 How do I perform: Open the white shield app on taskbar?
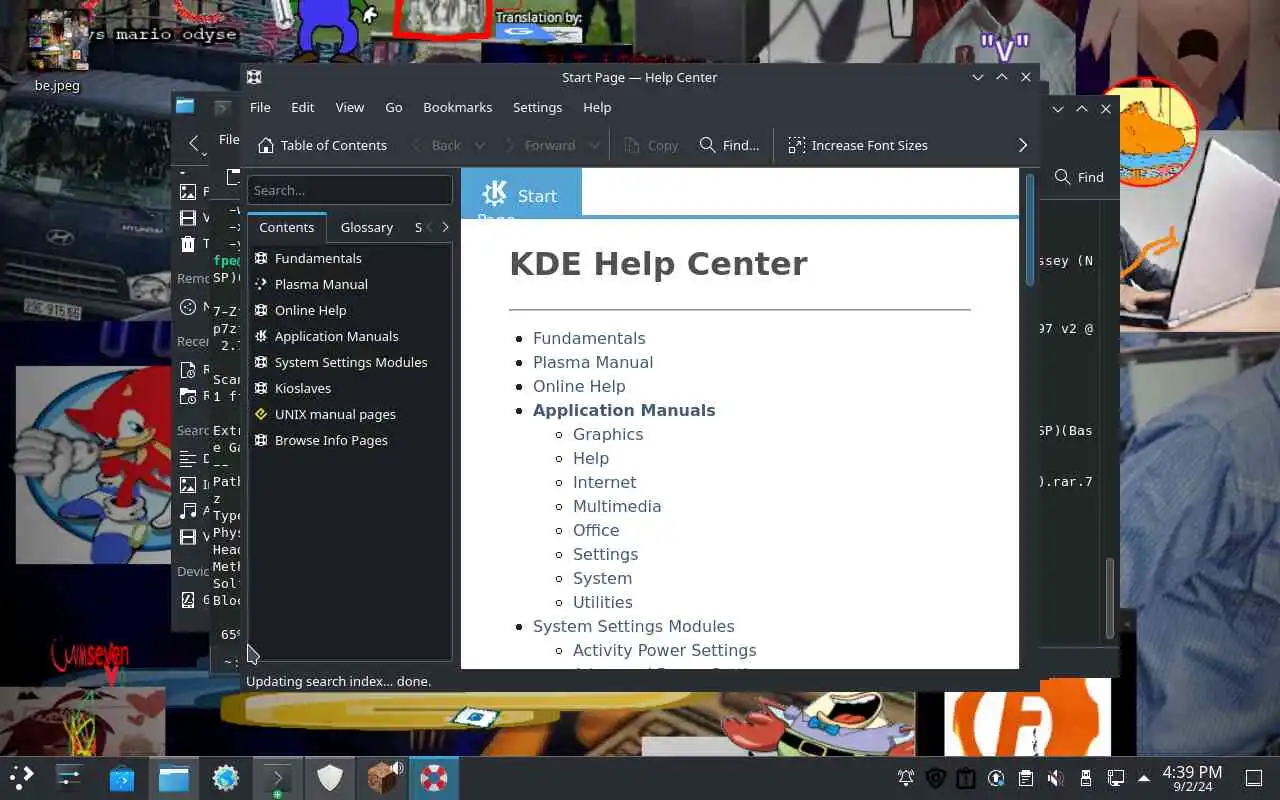(330, 777)
